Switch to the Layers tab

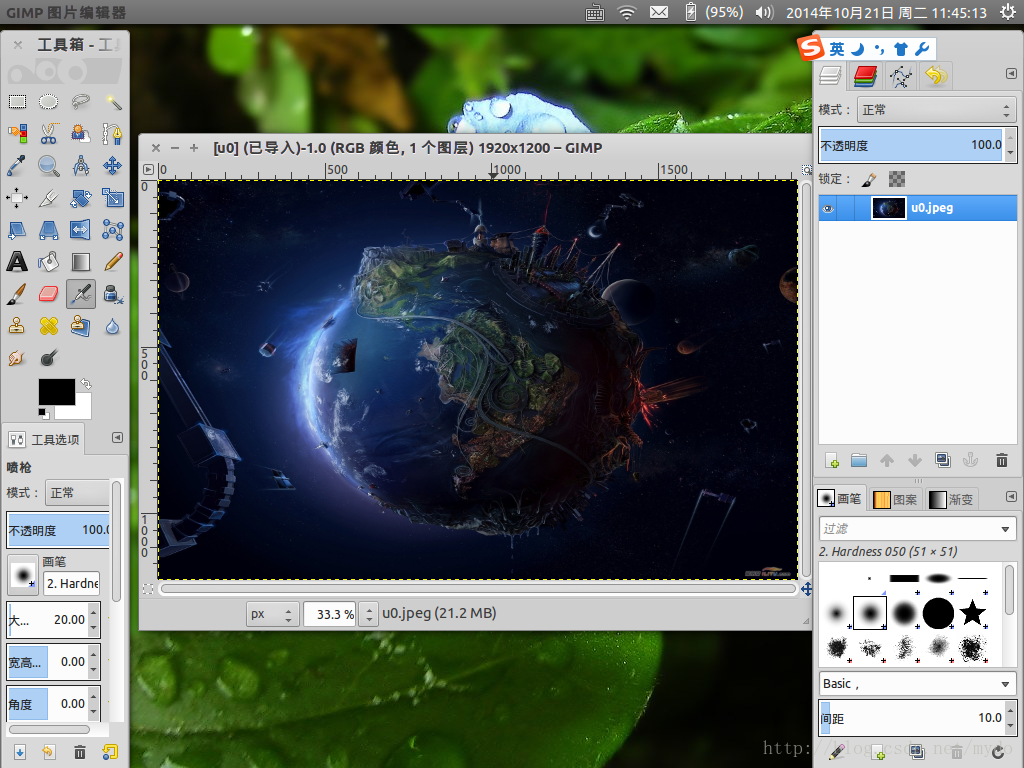pyautogui.click(x=830, y=76)
